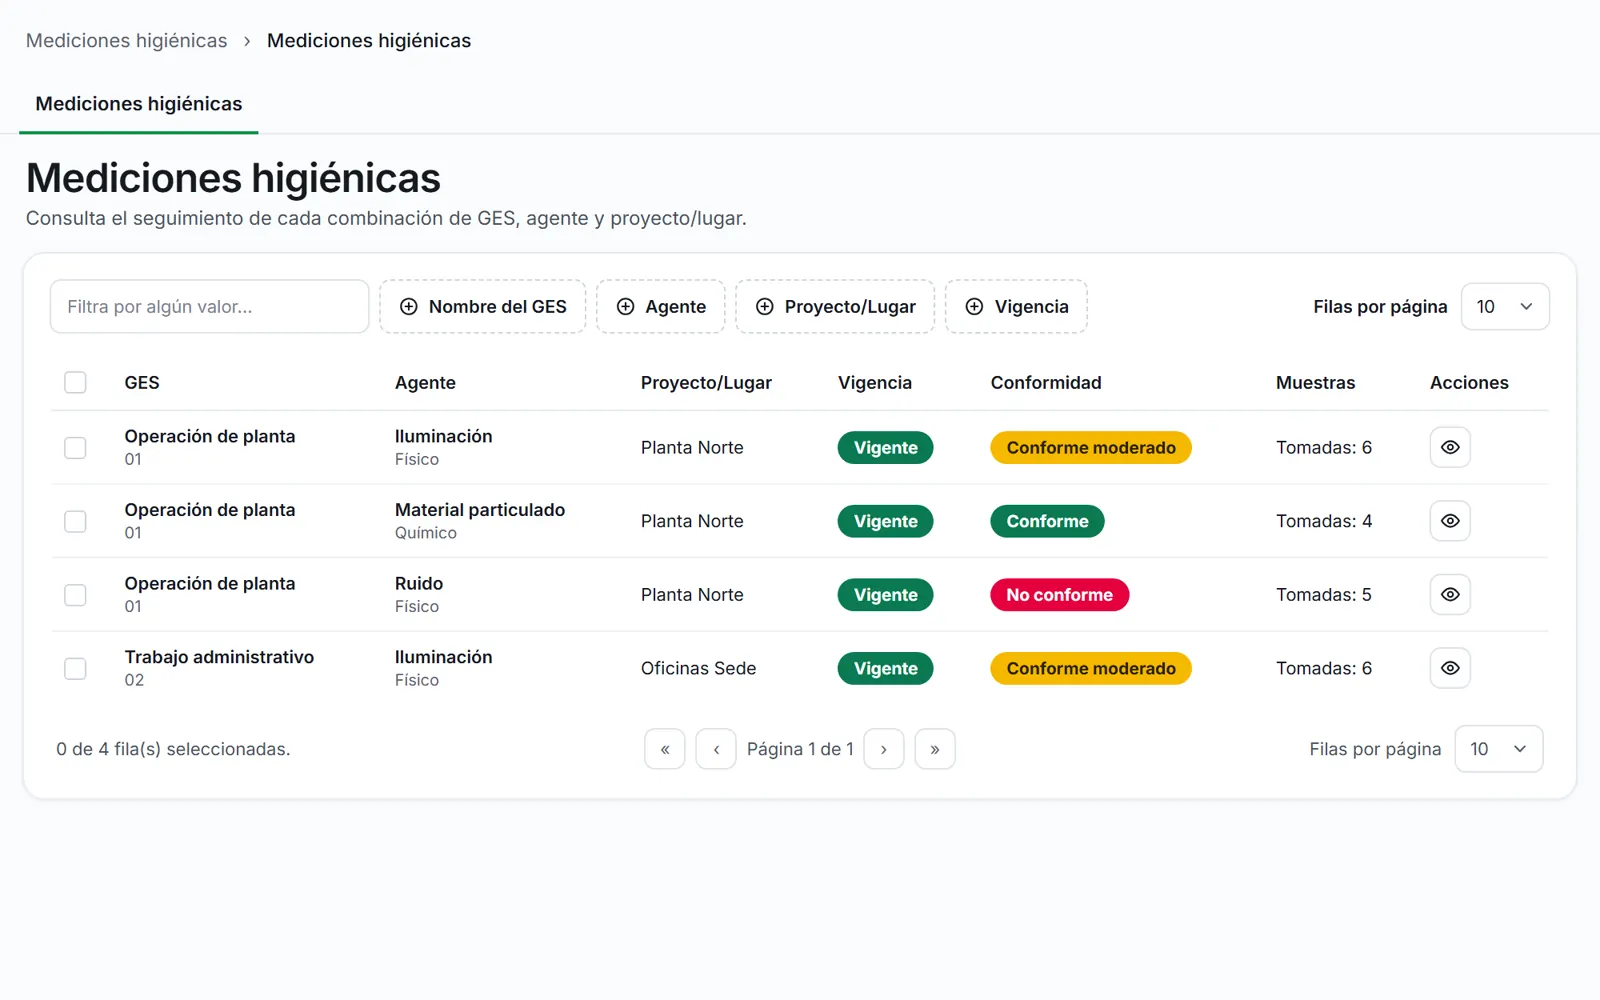Open parent Mediciones higiénicas breadcrumb link
Screen dimensions: 1600x1000
coord(127,41)
